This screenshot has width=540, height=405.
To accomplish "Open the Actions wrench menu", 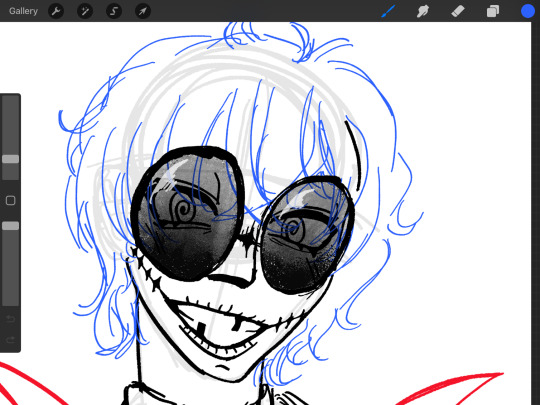I will point(56,11).
